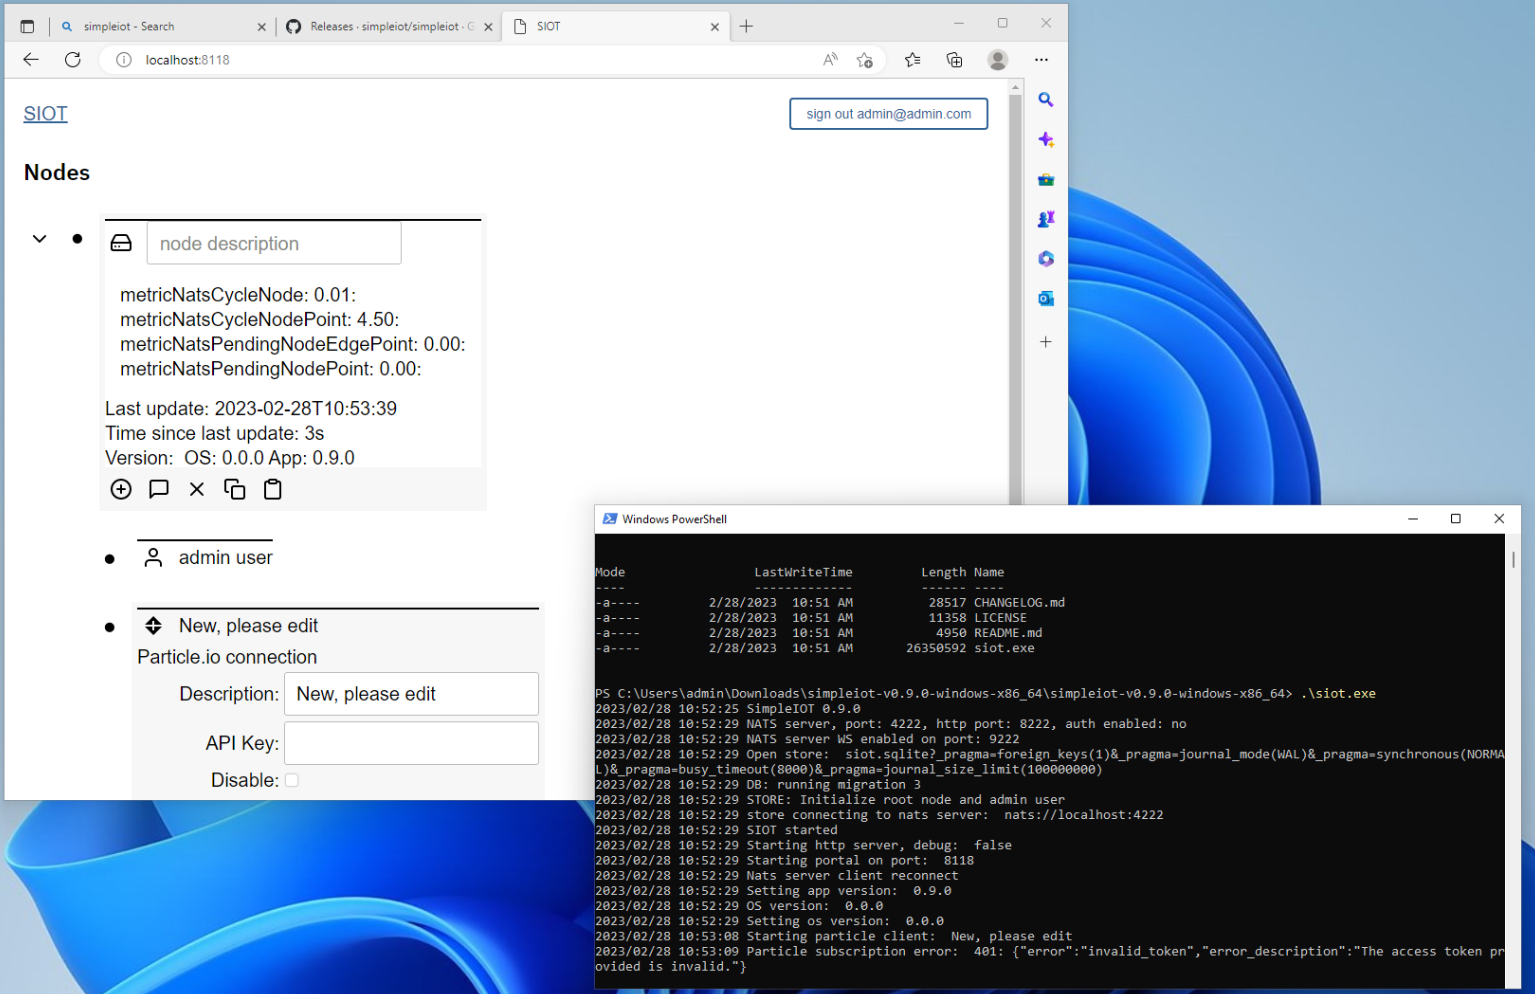Expand the admin user node
Image resolution: width=1535 pixels, height=994 pixels.
coord(109,558)
